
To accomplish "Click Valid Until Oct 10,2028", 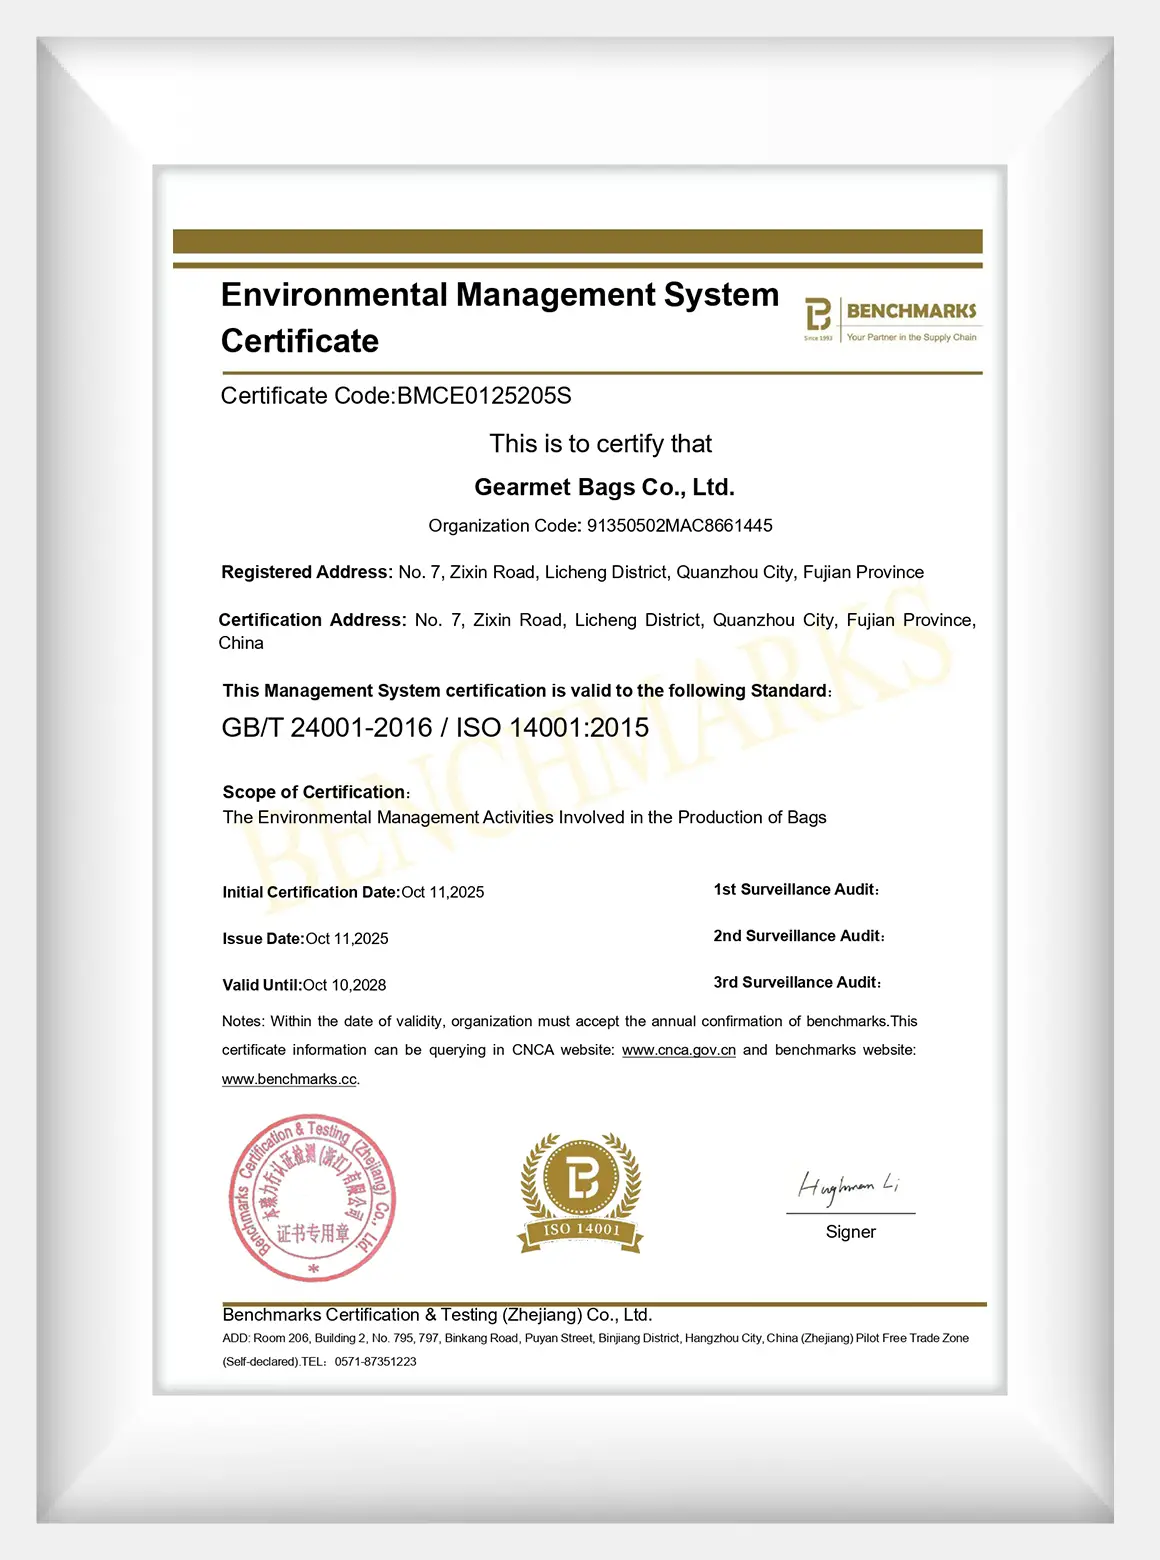I will click(304, 985).
